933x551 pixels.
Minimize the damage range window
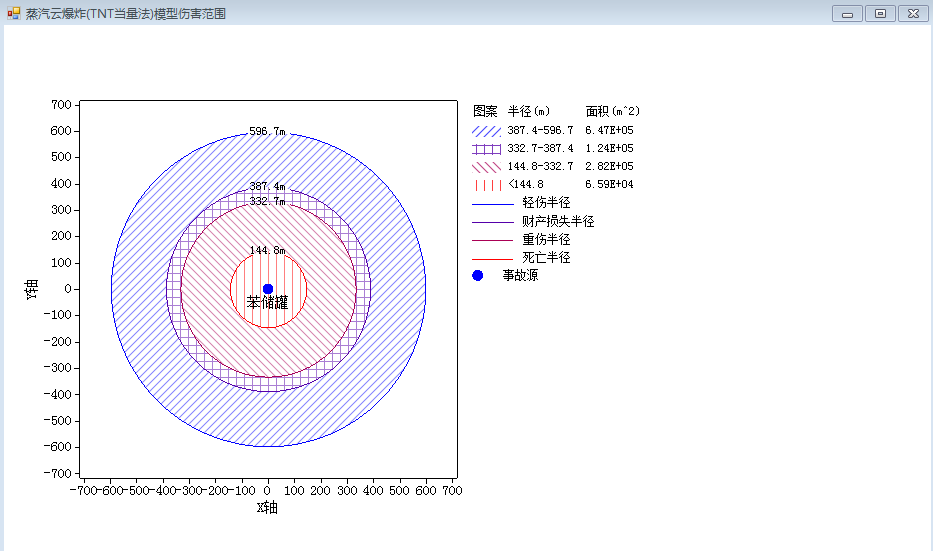847,13
